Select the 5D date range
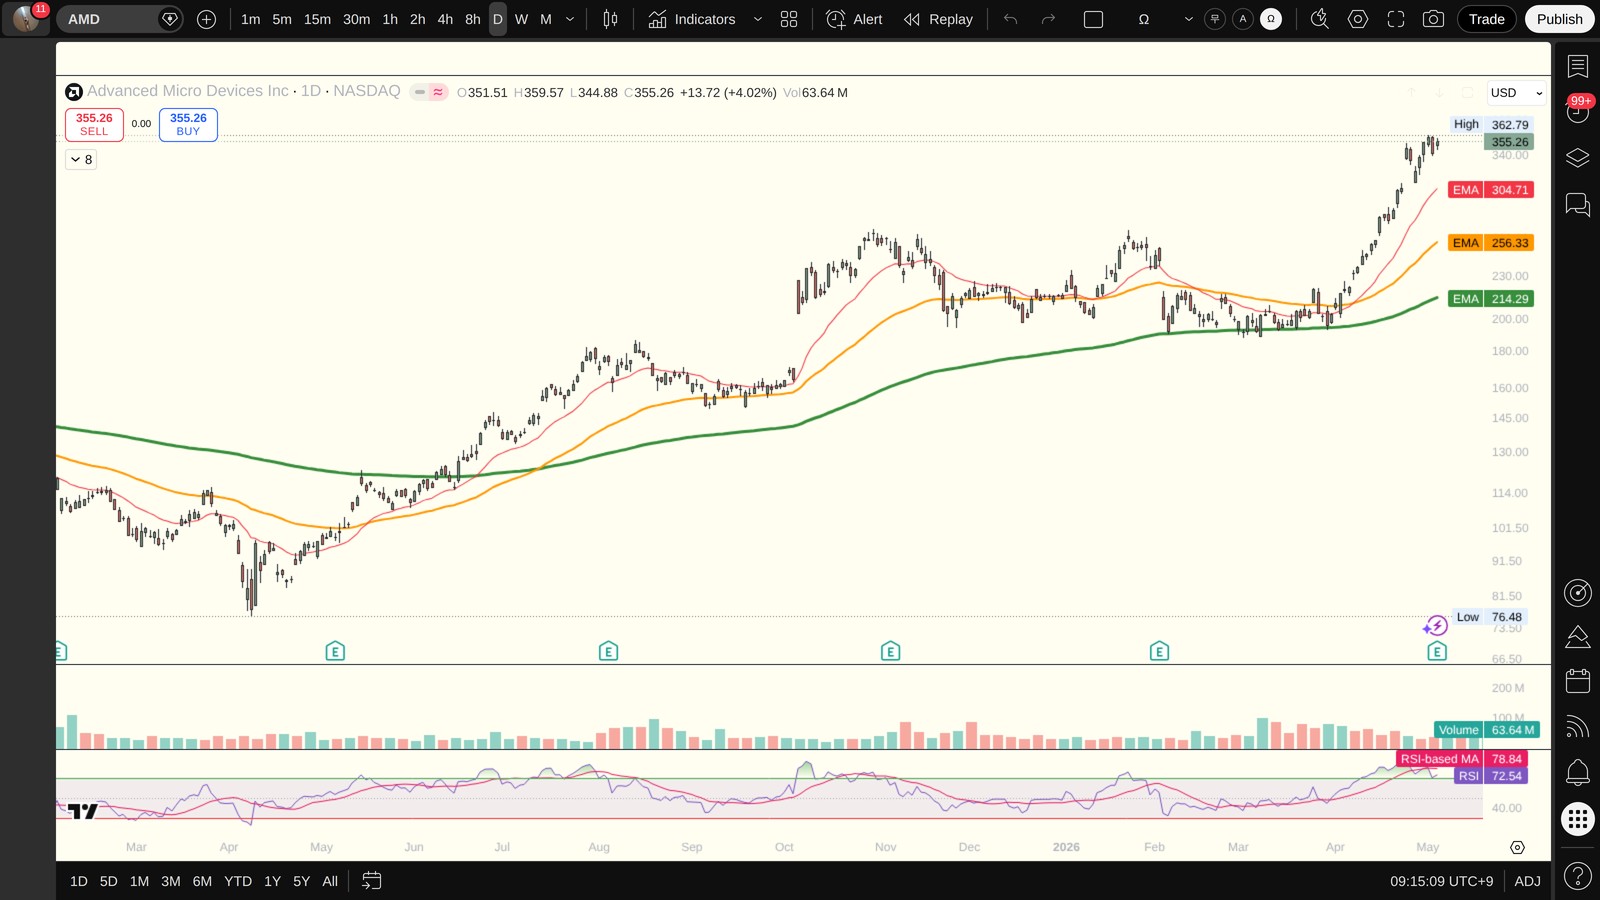This screenshot has width=1600, height=900. click(109, 881)
